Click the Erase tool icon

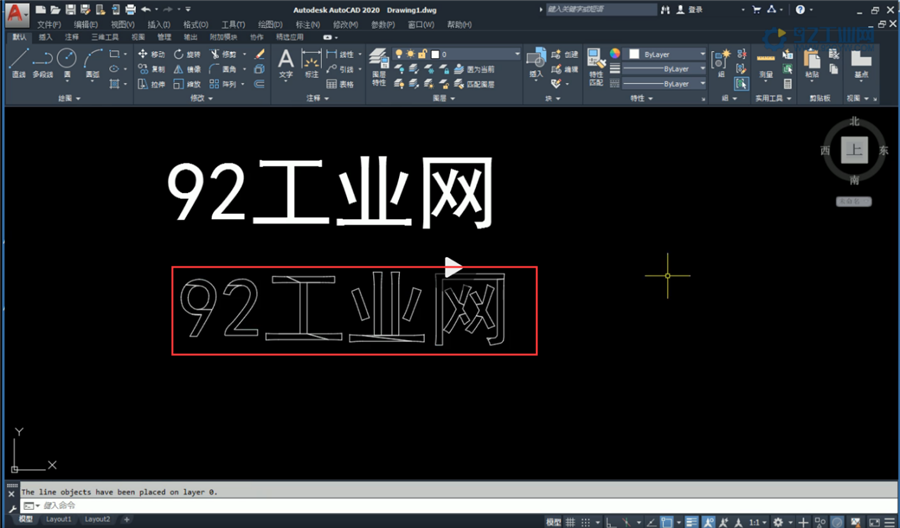tap(259, 54)
